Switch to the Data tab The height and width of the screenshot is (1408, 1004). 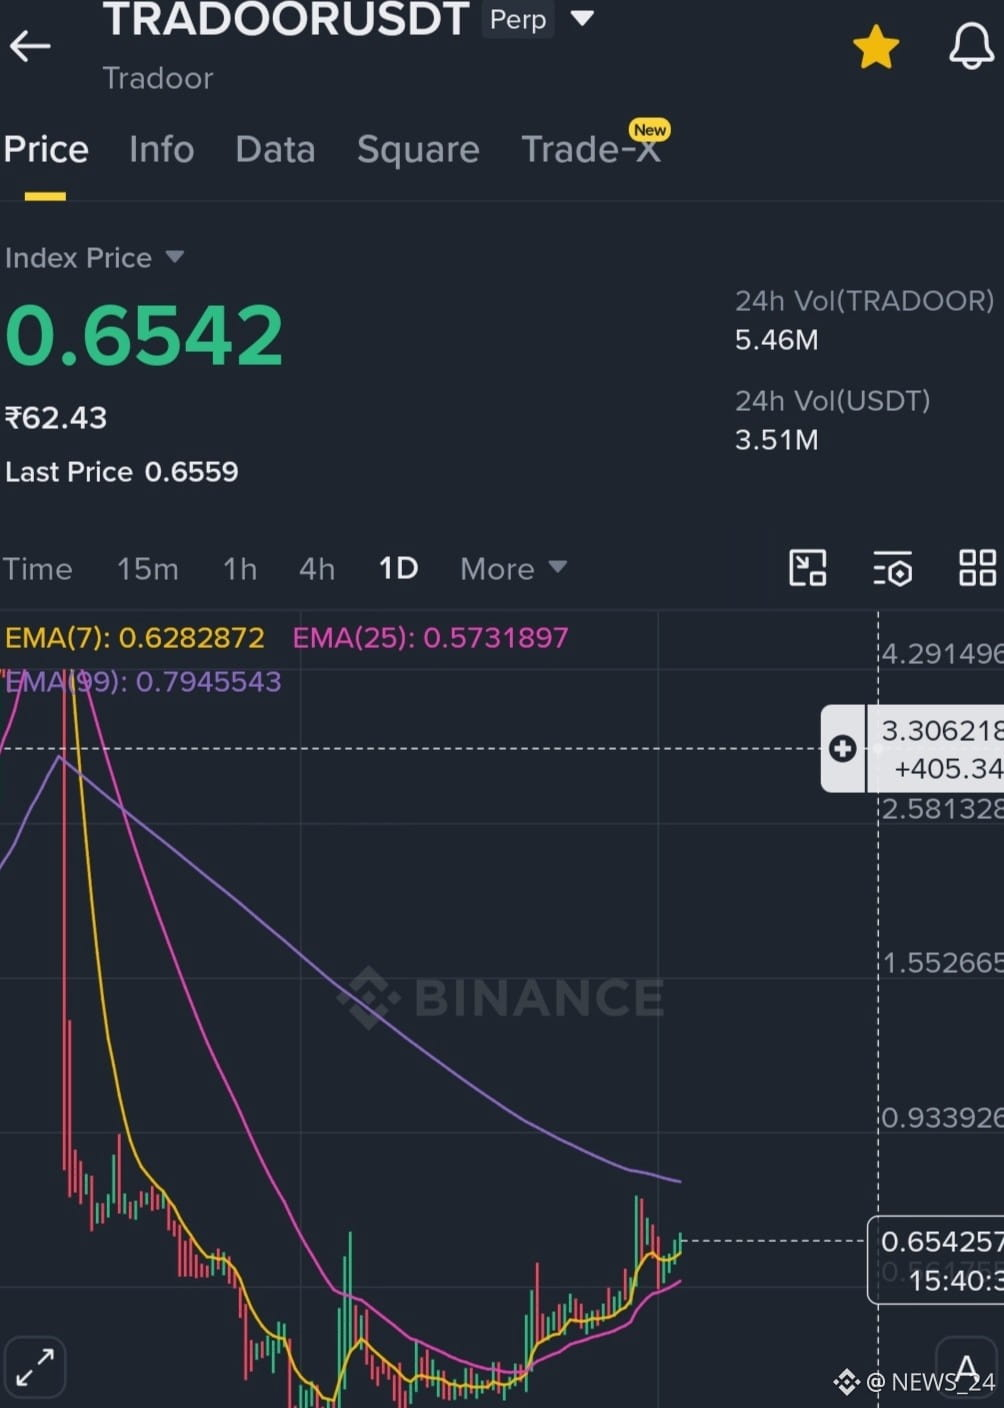pos(275,149)
